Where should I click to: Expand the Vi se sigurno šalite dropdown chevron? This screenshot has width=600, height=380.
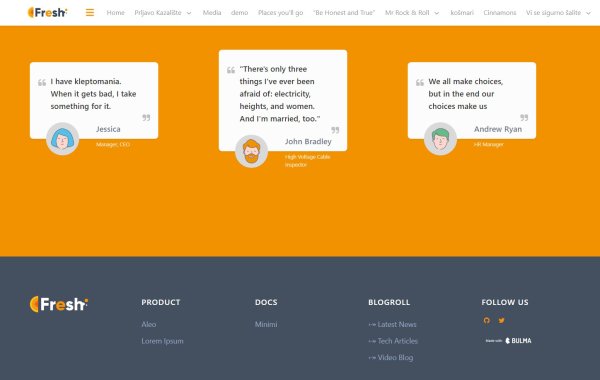click(x=588, y=13)
